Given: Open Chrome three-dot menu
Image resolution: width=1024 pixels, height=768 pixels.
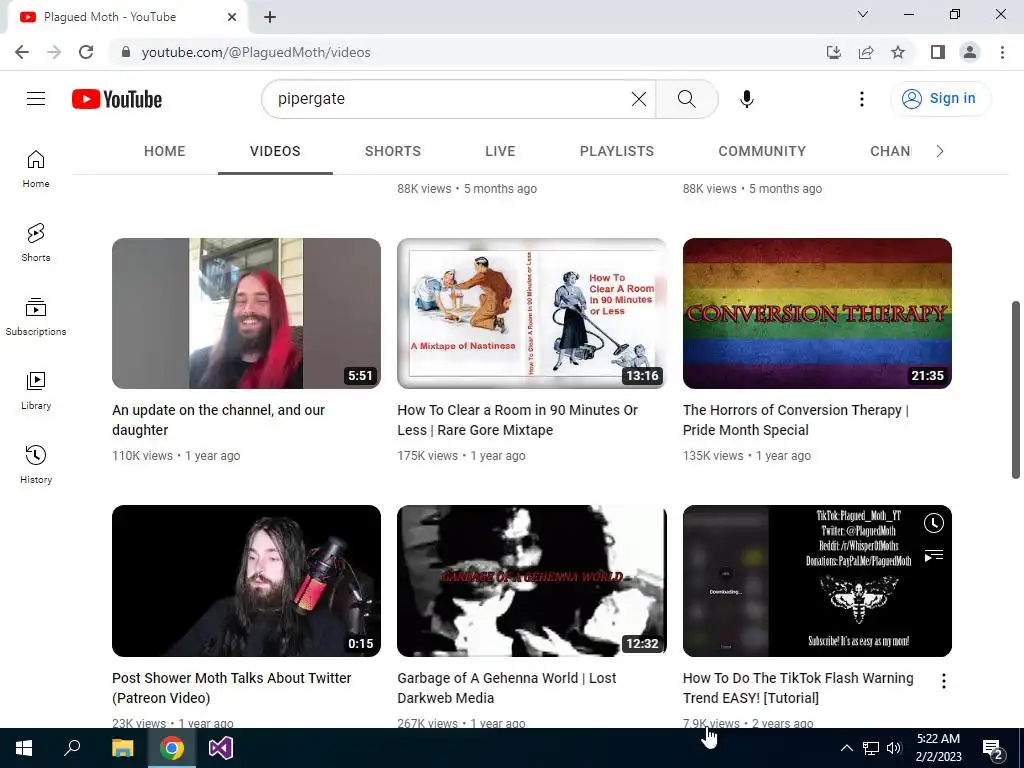Looking at the screenshot, I should (1002, 52).
